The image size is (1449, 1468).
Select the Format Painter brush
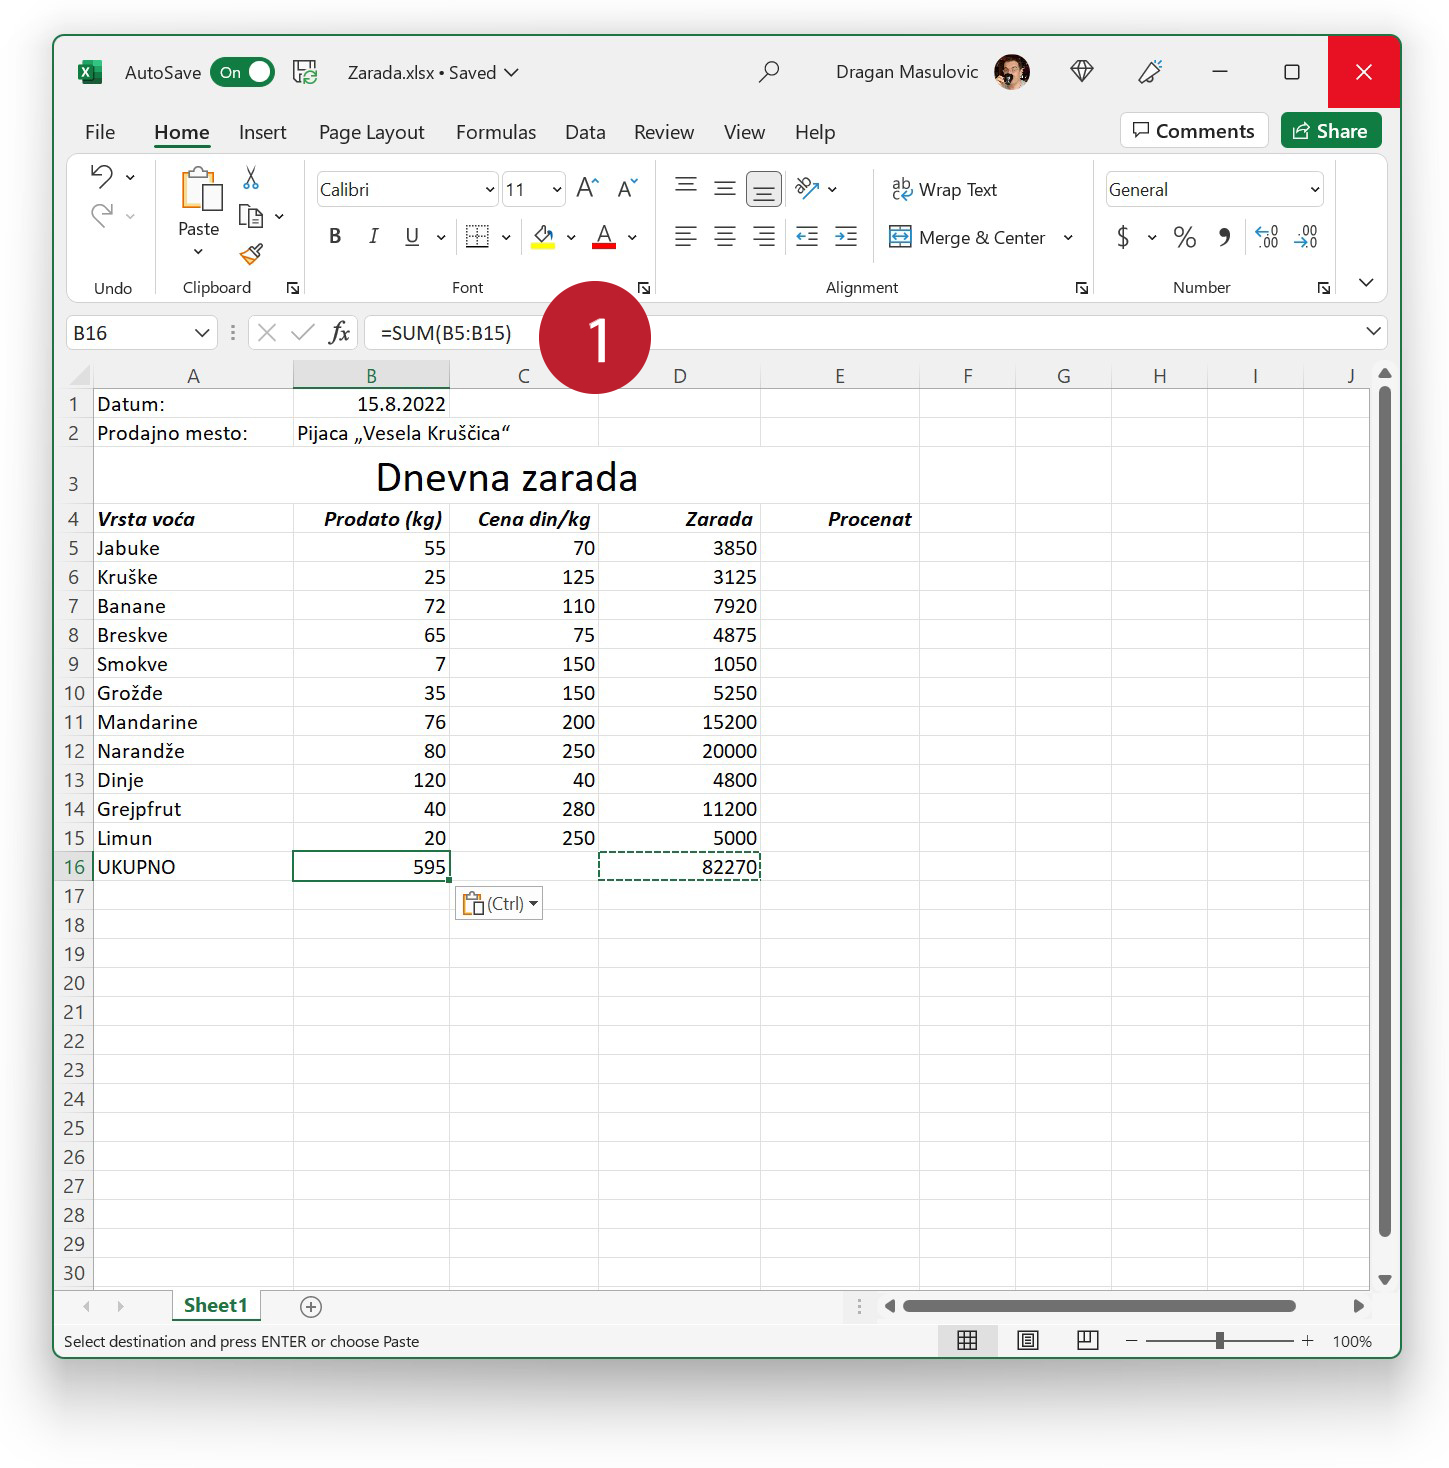click(x=251, y=255)
